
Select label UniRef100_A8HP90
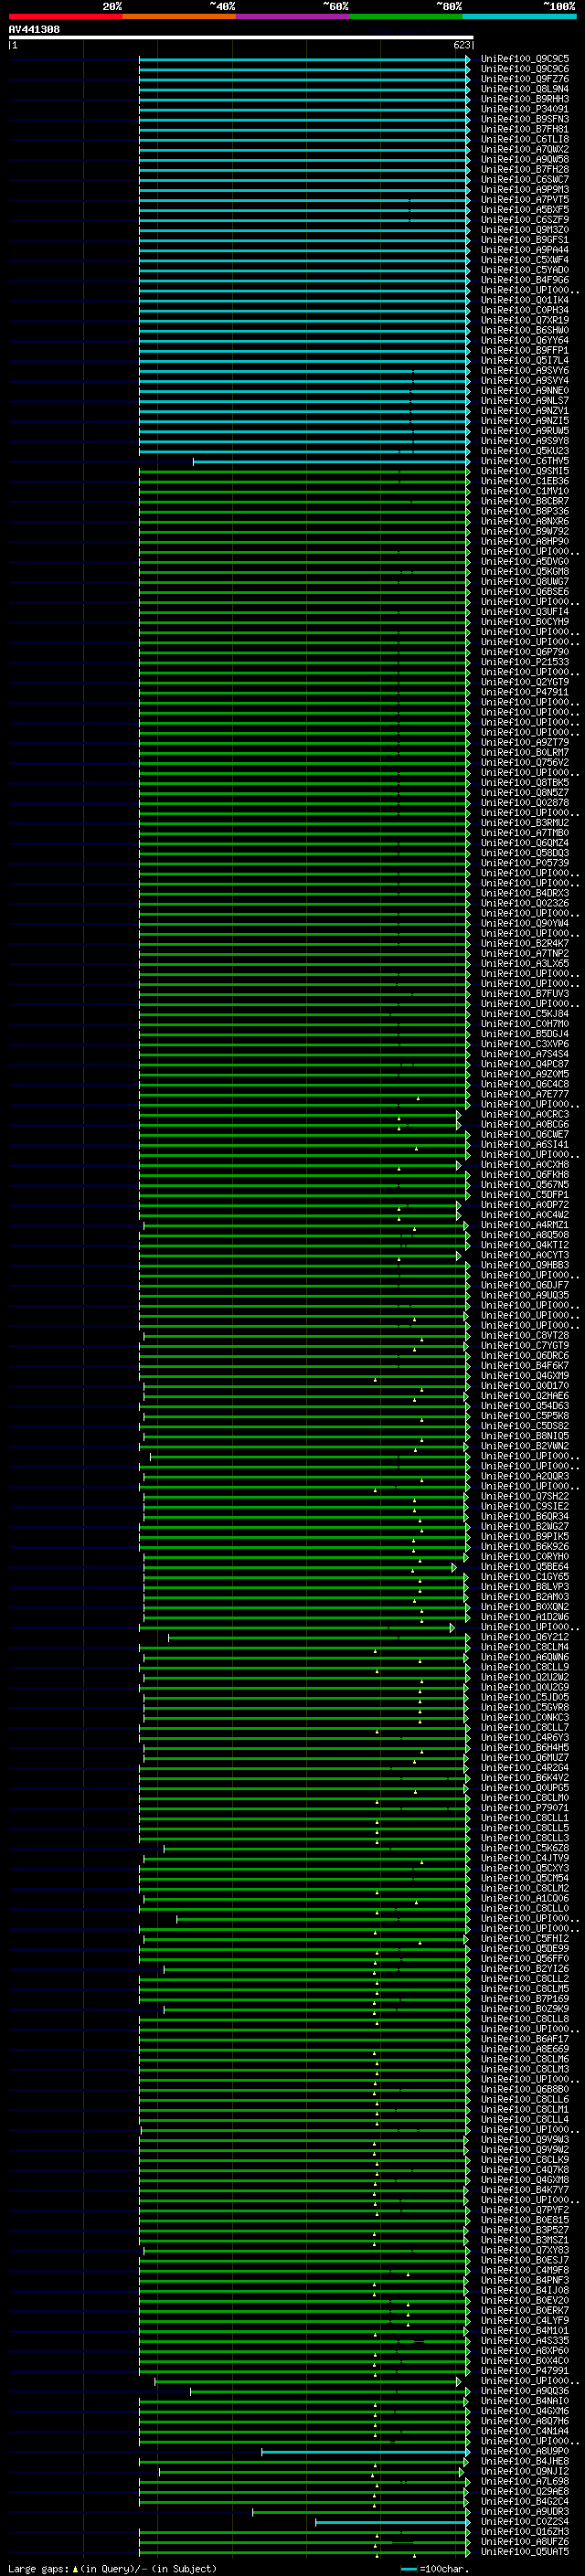[x=525, y=541]
